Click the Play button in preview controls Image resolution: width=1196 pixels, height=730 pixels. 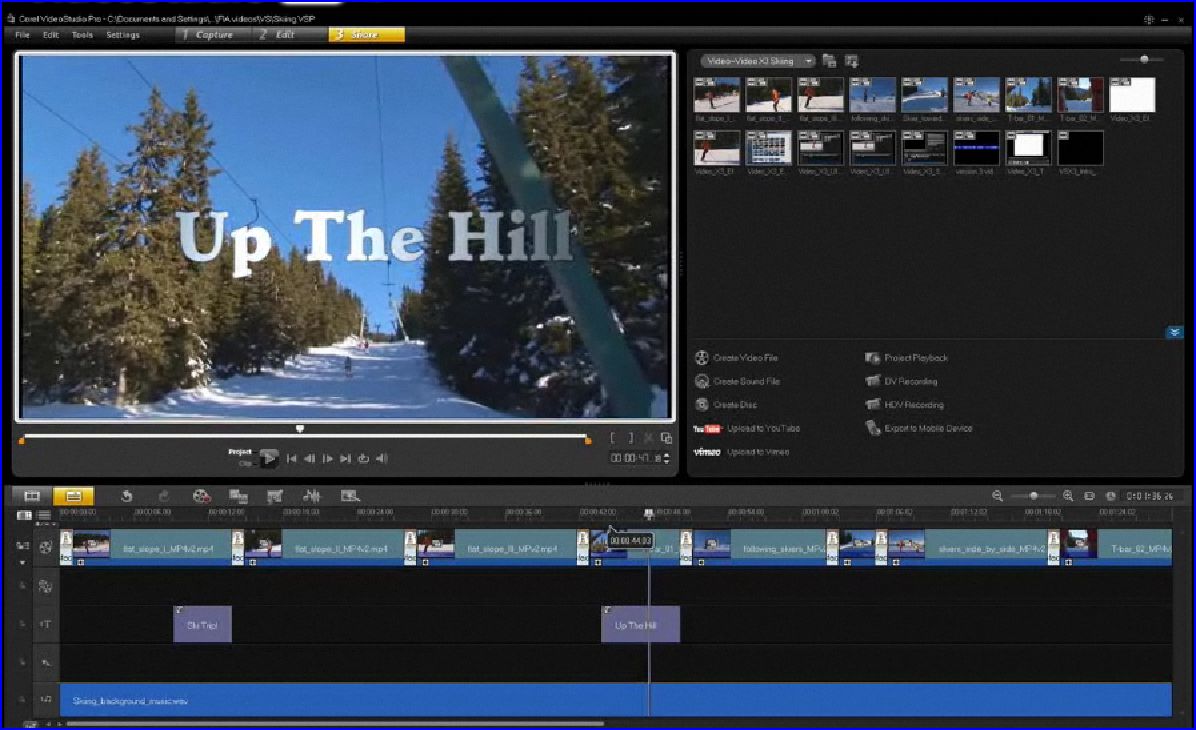click(x=268, y=458)
